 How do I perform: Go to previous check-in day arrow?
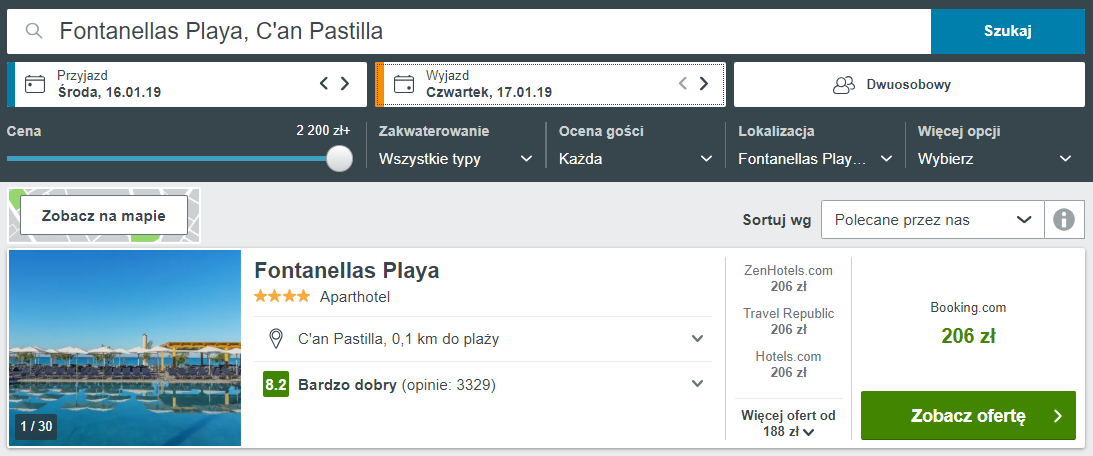(x=323, y=84)
